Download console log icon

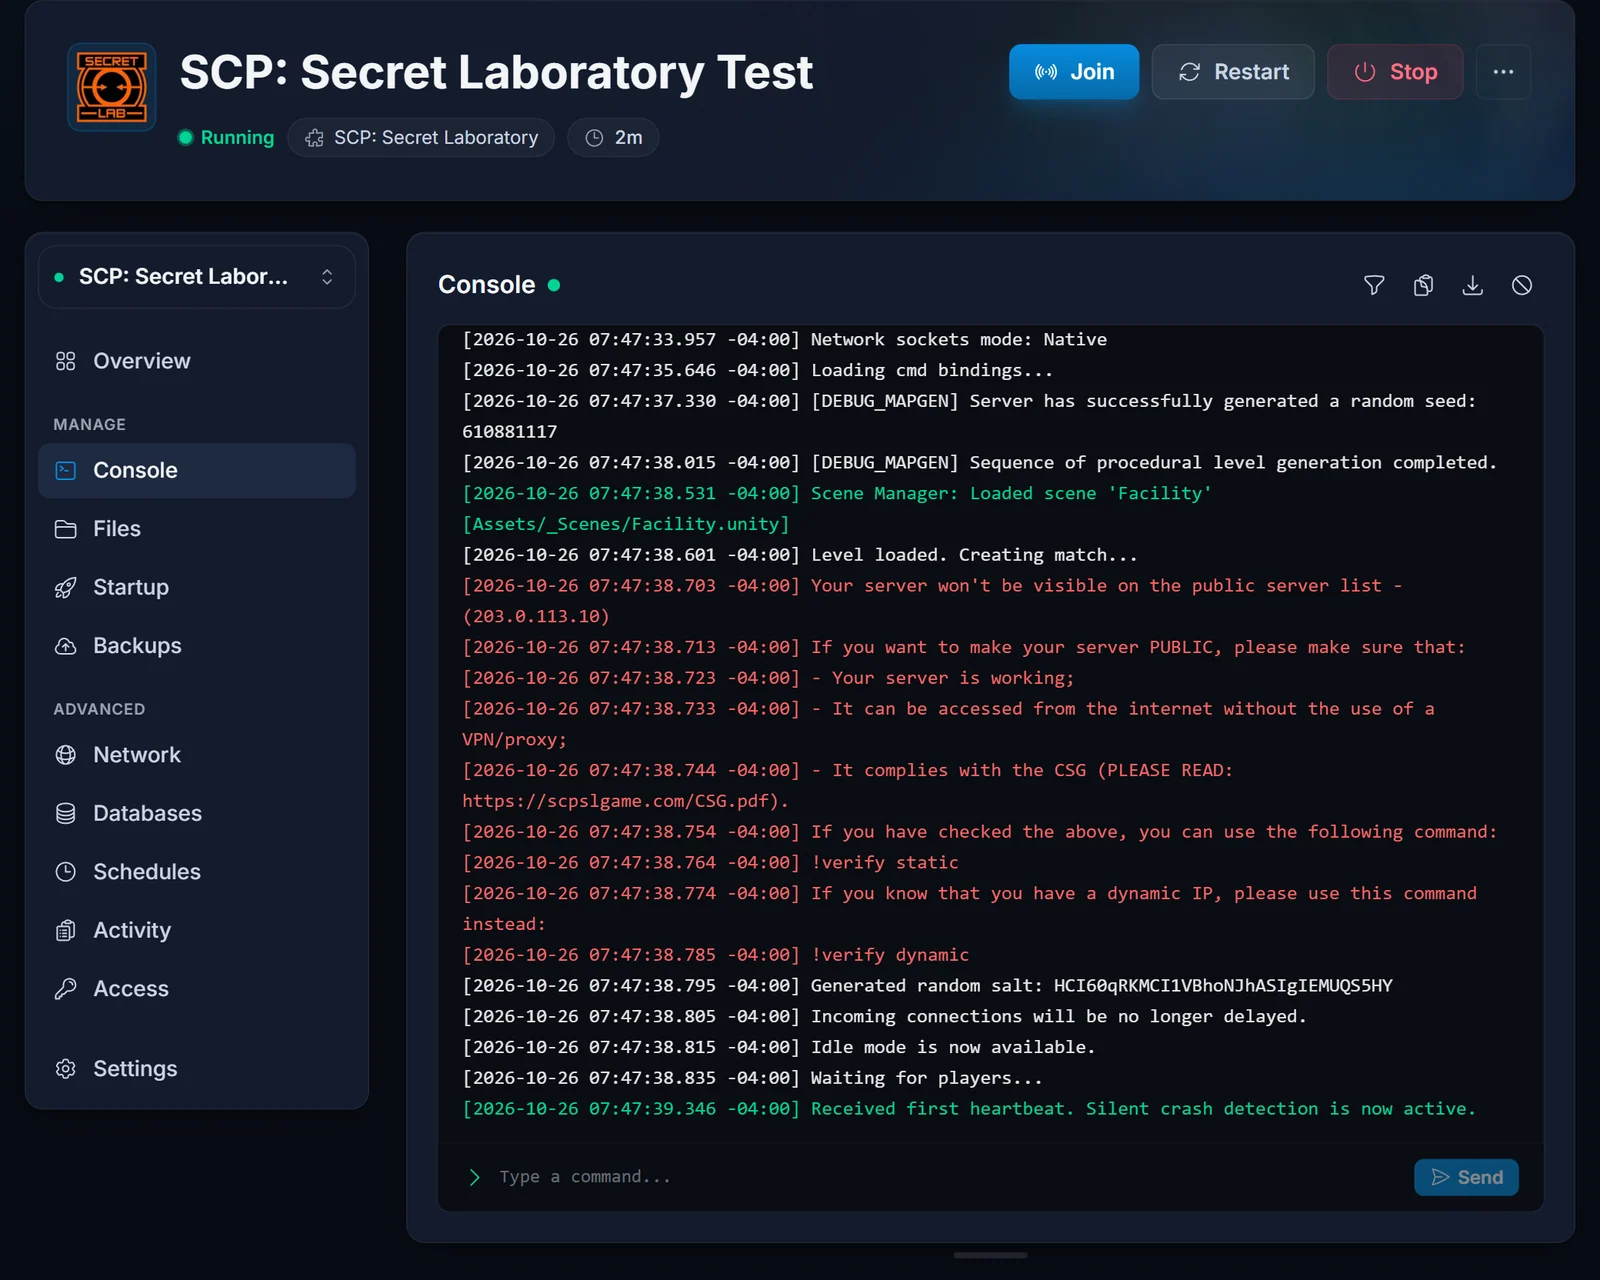pyautogui.click(x=1472, y=286)
